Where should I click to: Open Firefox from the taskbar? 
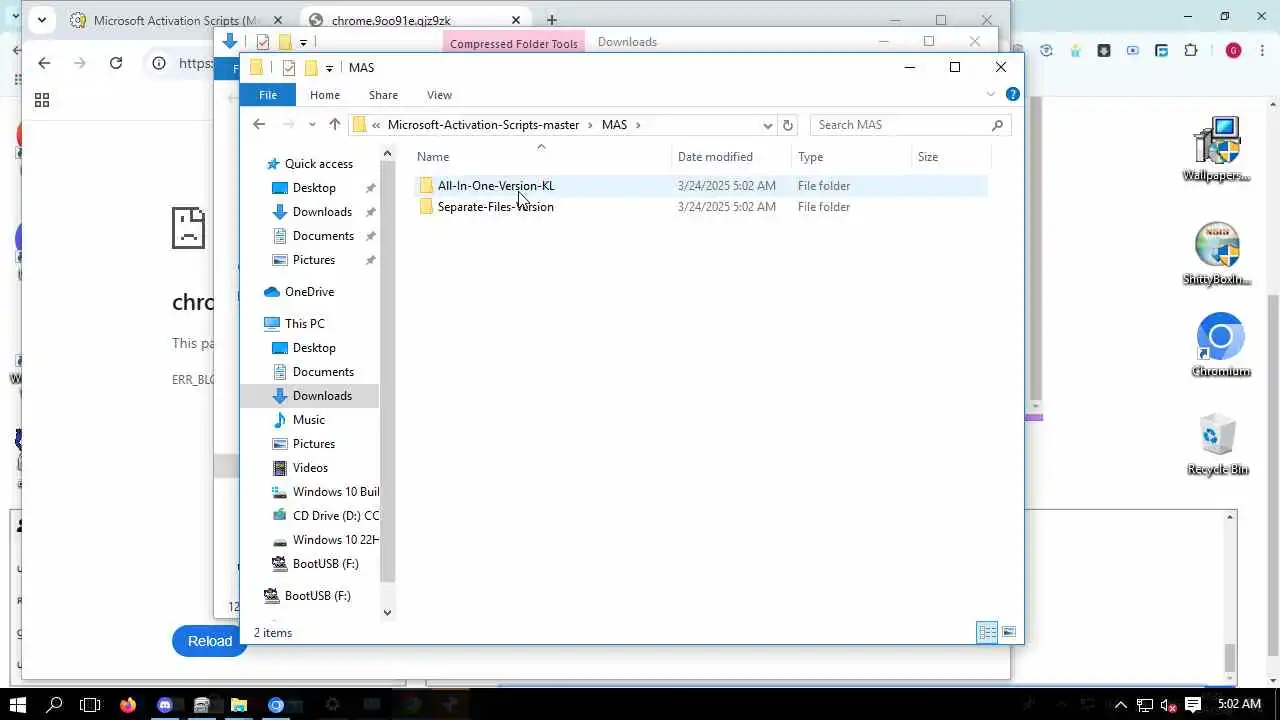pos(127,705)
